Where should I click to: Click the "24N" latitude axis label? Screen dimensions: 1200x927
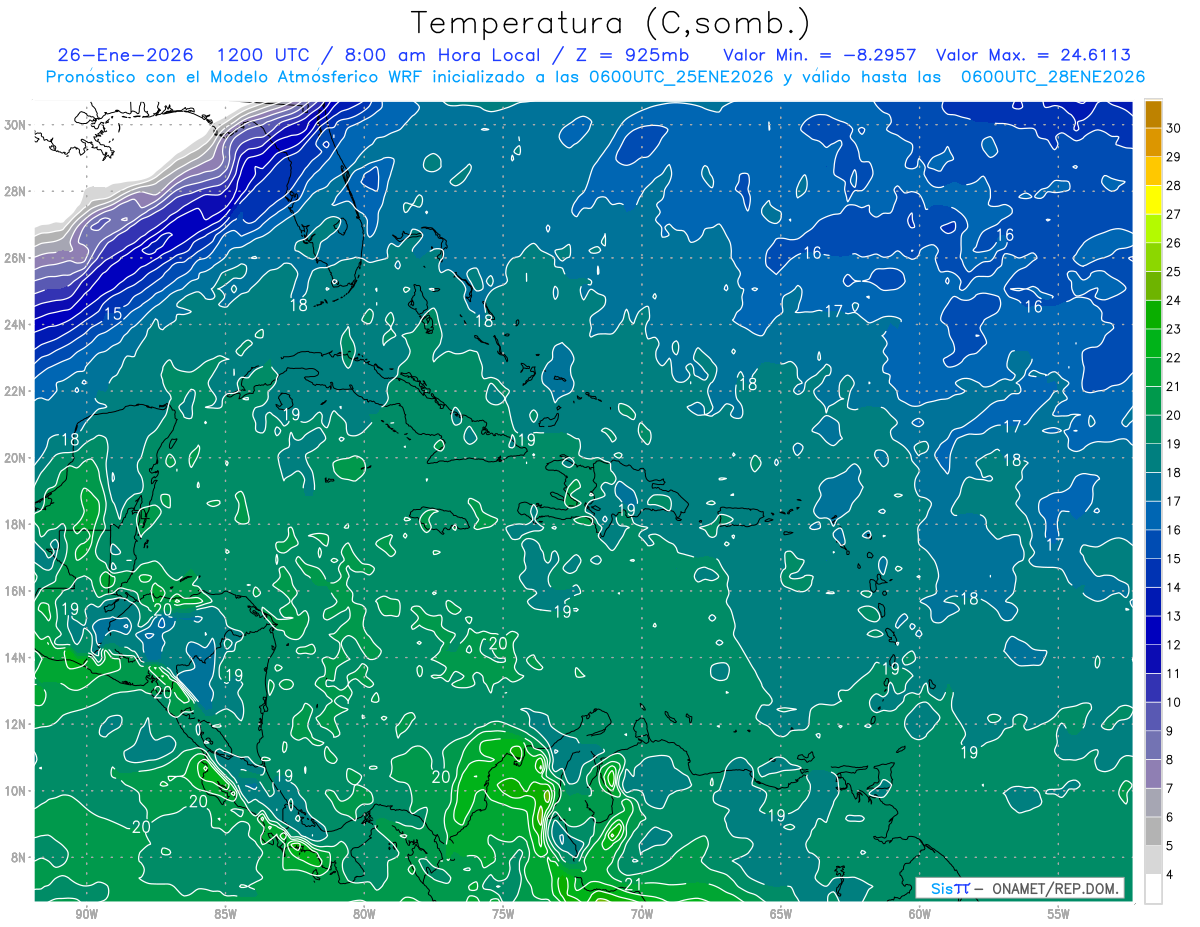pyautogui.click(x=16, y=325)
